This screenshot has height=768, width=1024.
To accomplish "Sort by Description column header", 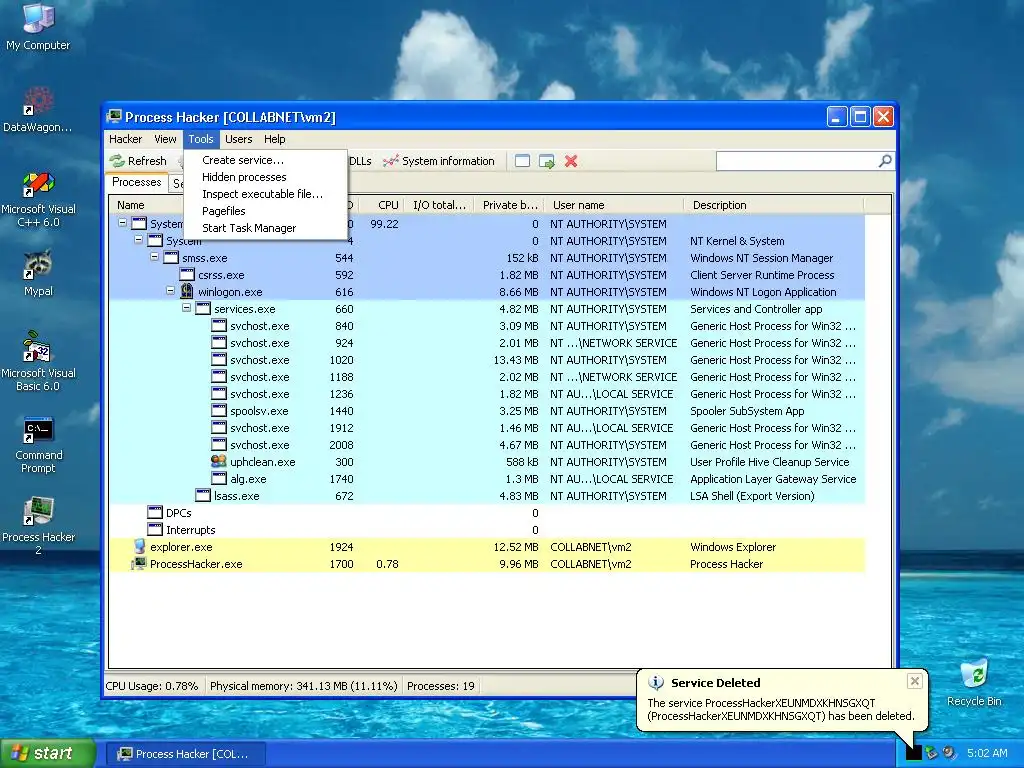I will click(774, 205).
